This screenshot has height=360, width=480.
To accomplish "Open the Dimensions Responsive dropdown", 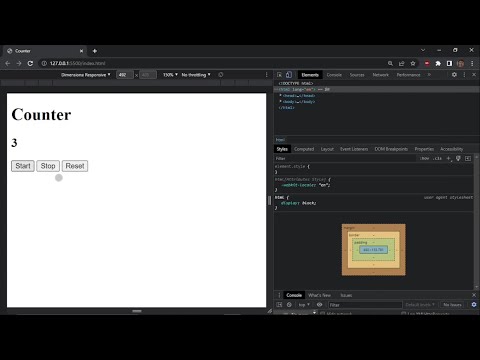I will 85,75.
